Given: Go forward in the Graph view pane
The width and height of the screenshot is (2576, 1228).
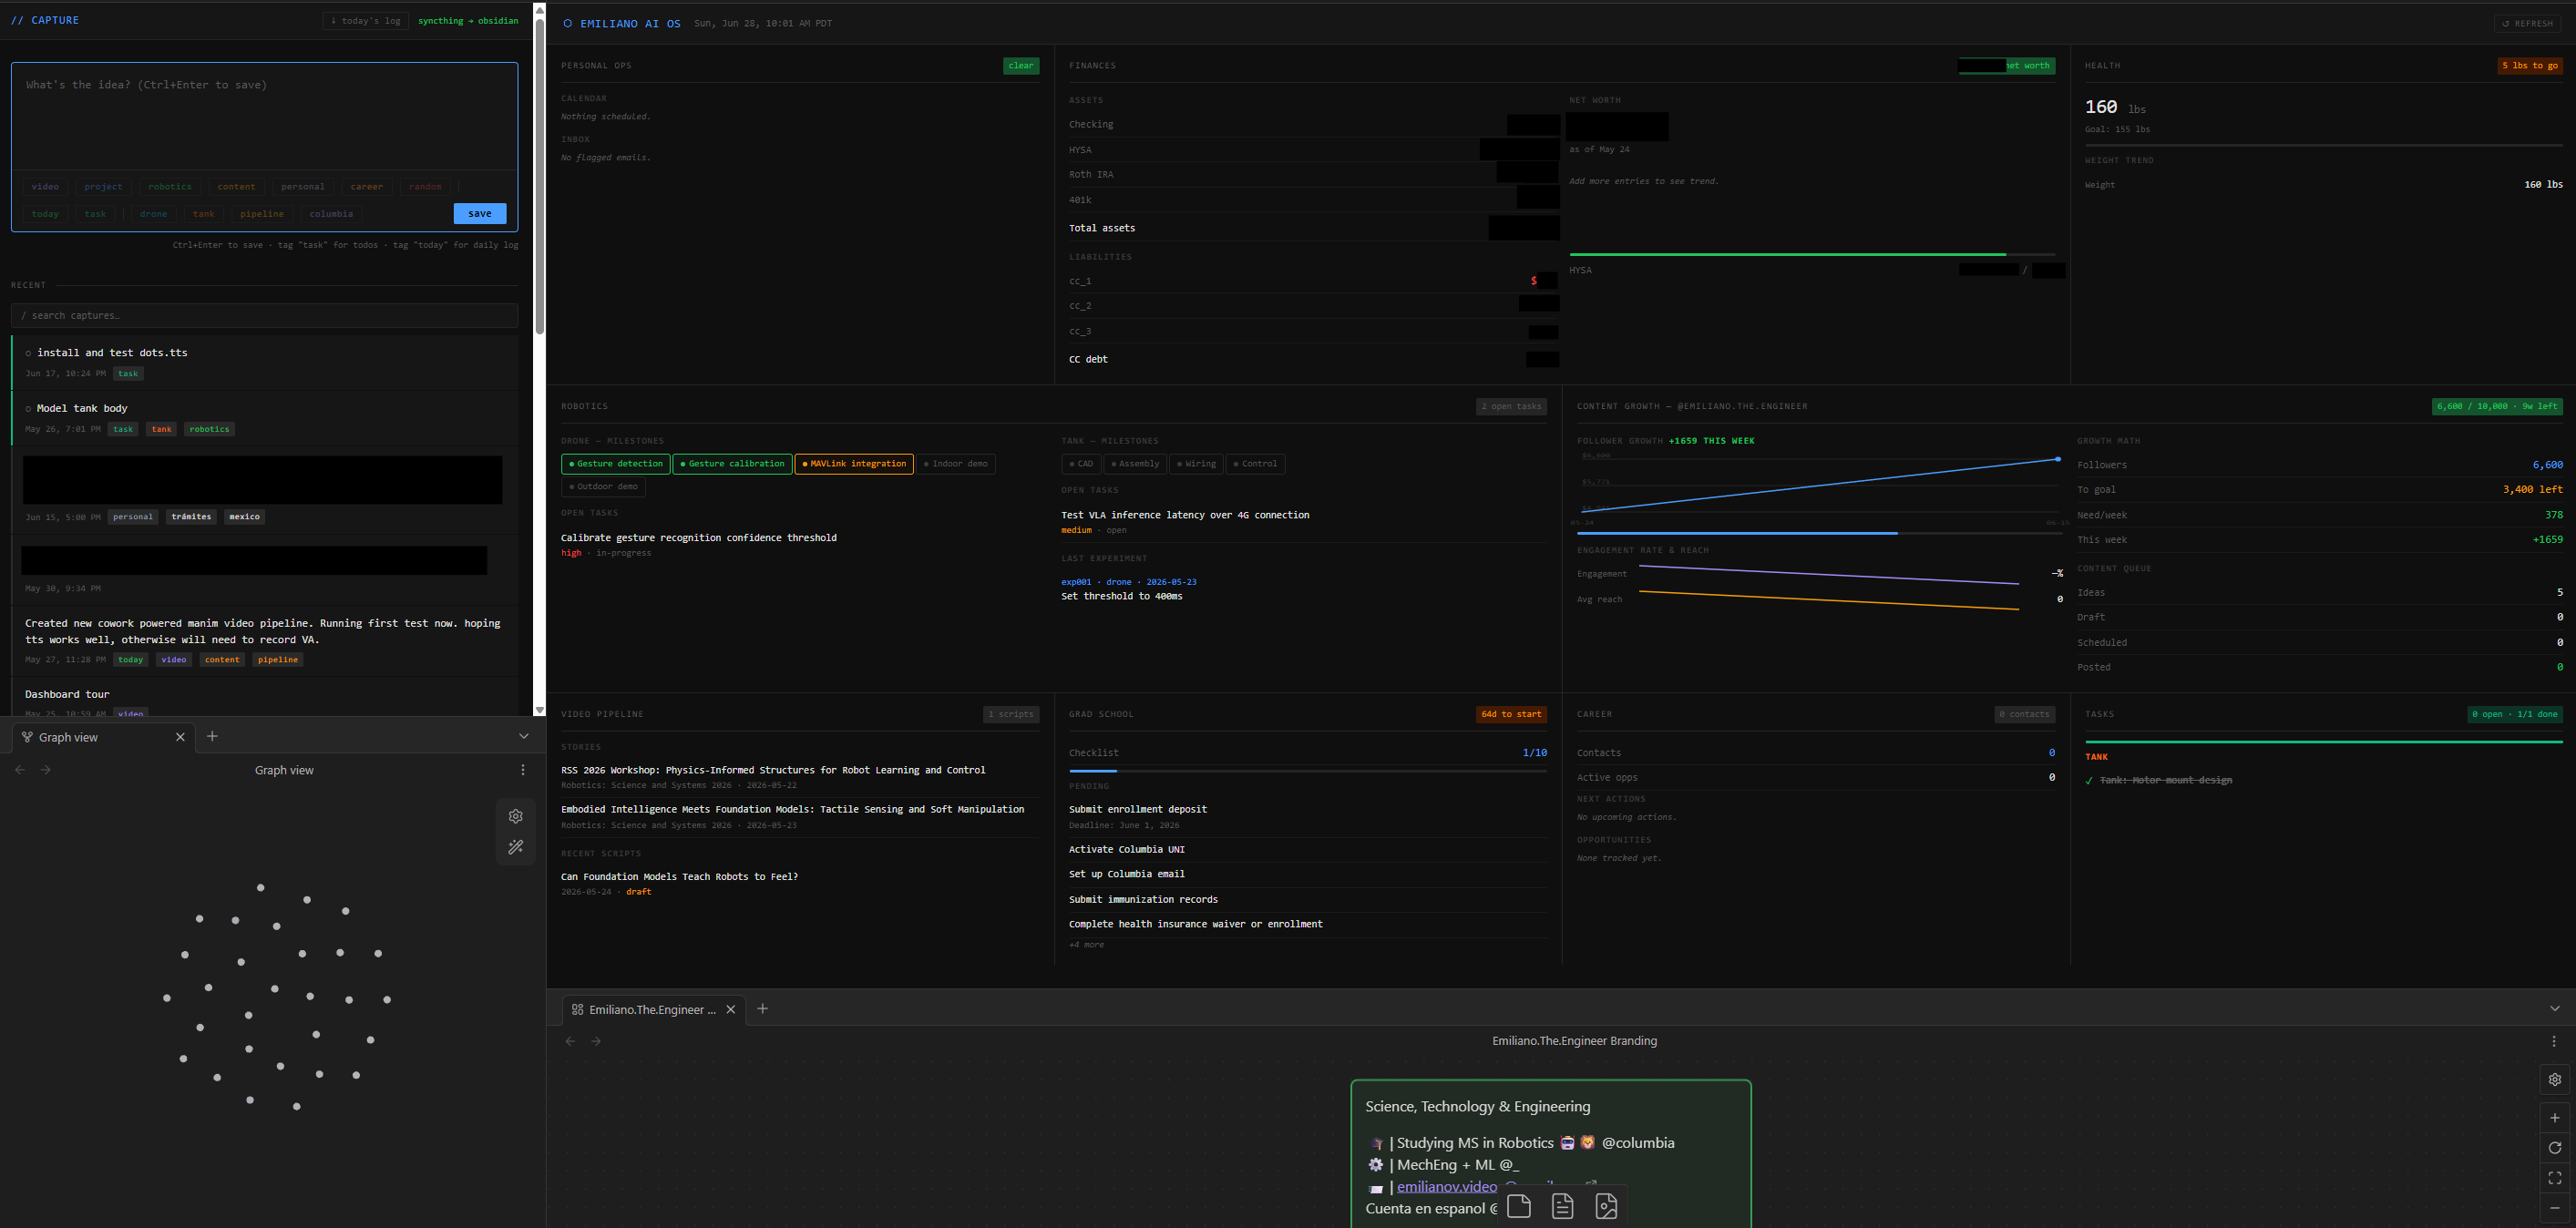Looking at the screenshot, I should tap(46, 770).
